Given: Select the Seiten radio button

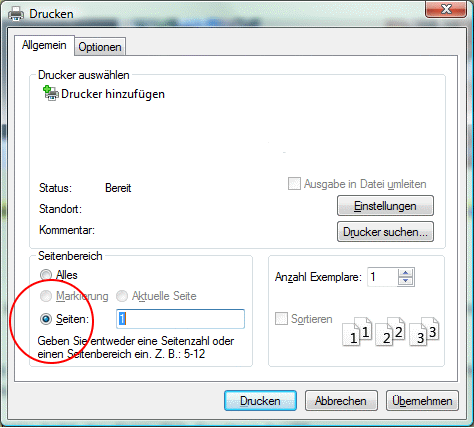Looking at the screenshot, I should click(46, 319).
